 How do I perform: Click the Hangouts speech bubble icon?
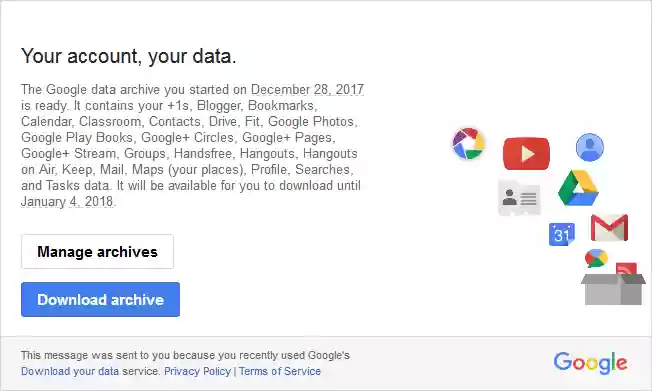click(596, 258)
